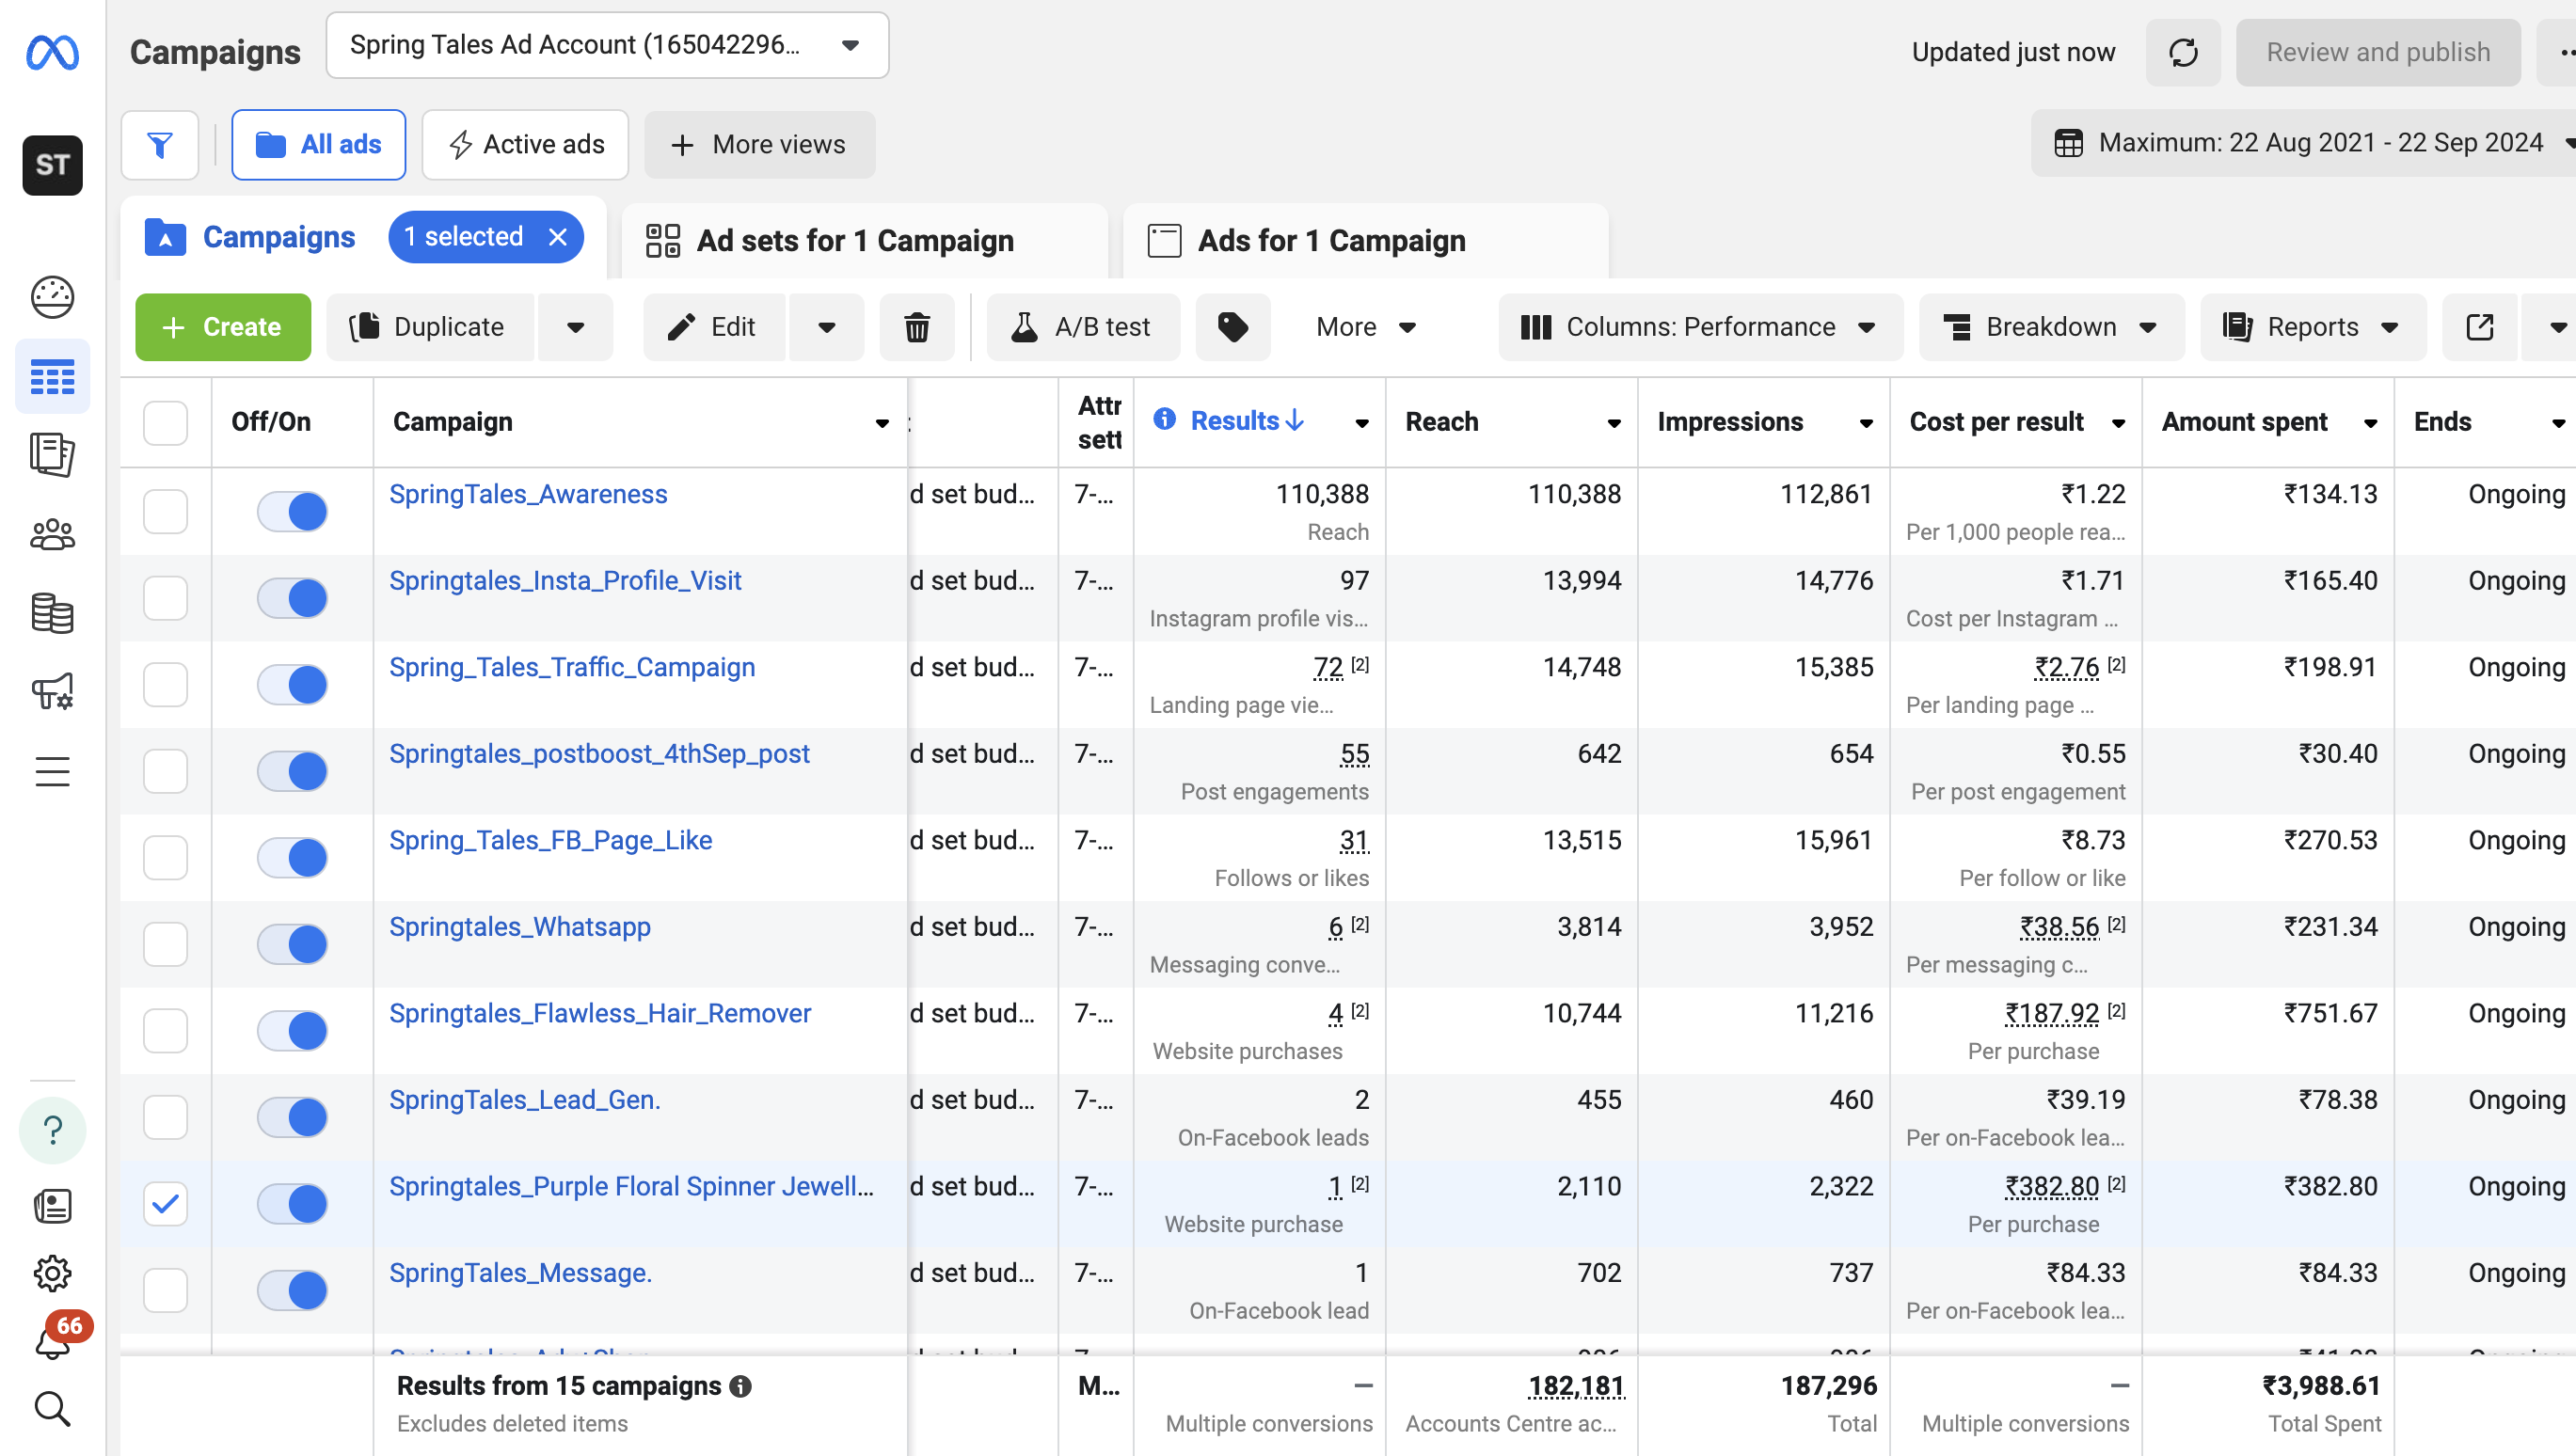Check the Springtales_Insta_Profile_Visit row checkbox

tap(165, 598)
